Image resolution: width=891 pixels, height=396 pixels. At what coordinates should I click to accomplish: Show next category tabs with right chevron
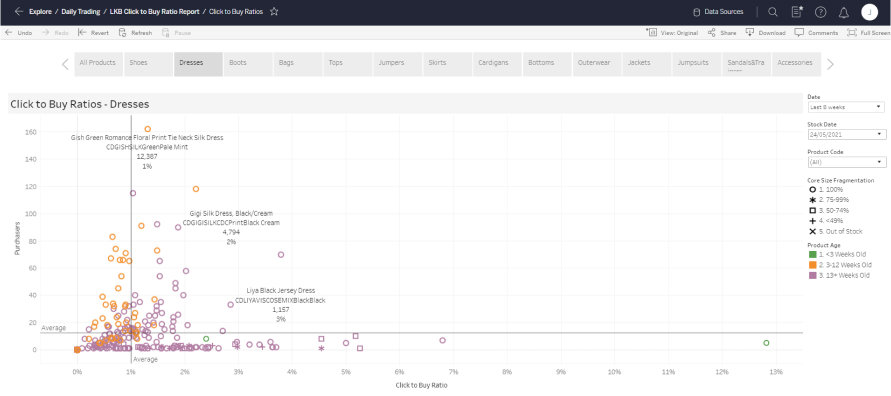pos(830,64)
